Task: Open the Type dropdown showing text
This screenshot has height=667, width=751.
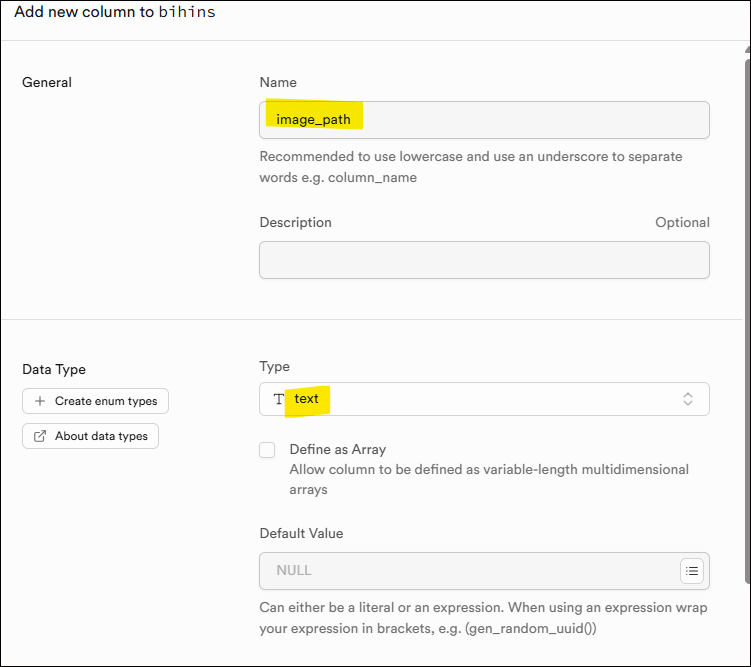Action: coord(484,399)
